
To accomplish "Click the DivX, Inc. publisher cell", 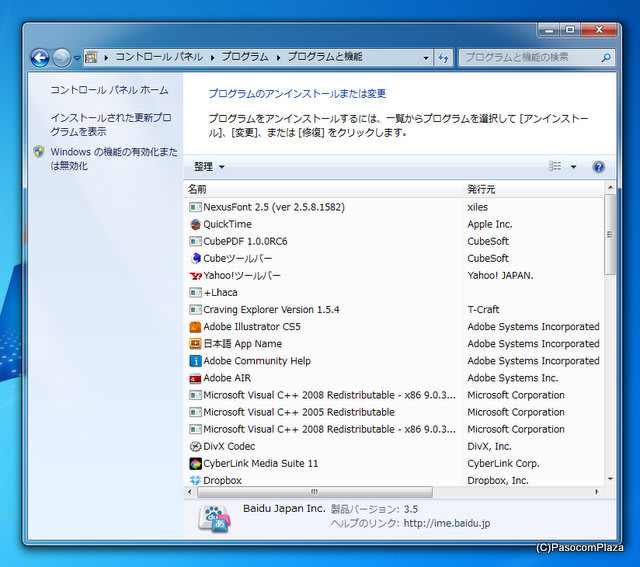I will [x=489, y=446].
